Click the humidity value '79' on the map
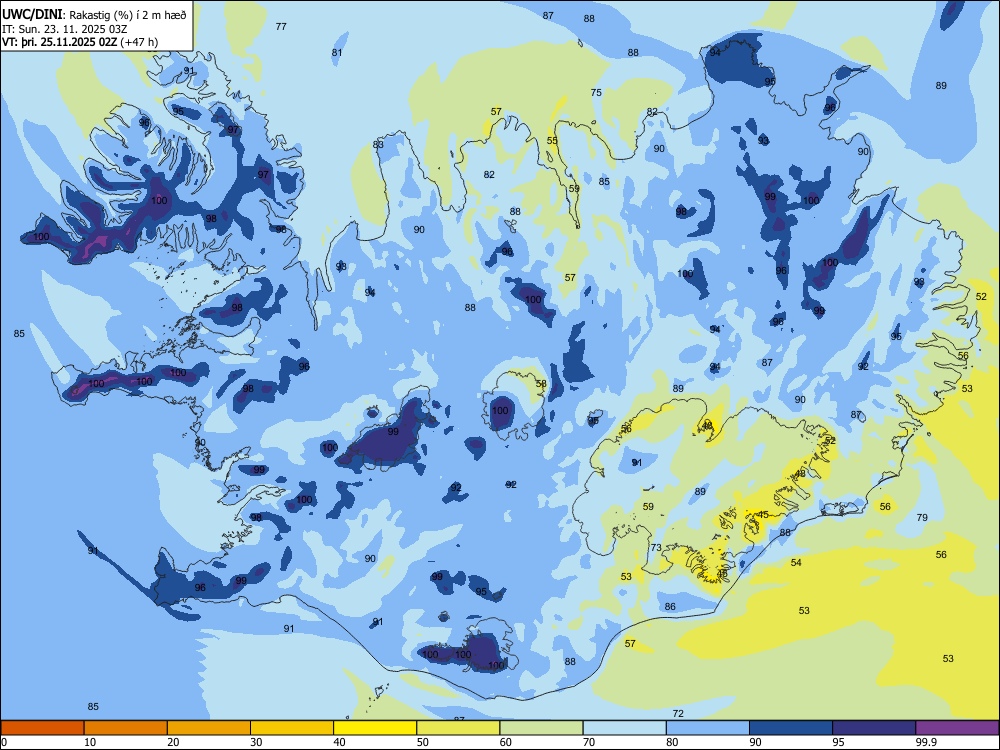The width and height of the screenshot is (1000, 750). (x=922, y=518)
